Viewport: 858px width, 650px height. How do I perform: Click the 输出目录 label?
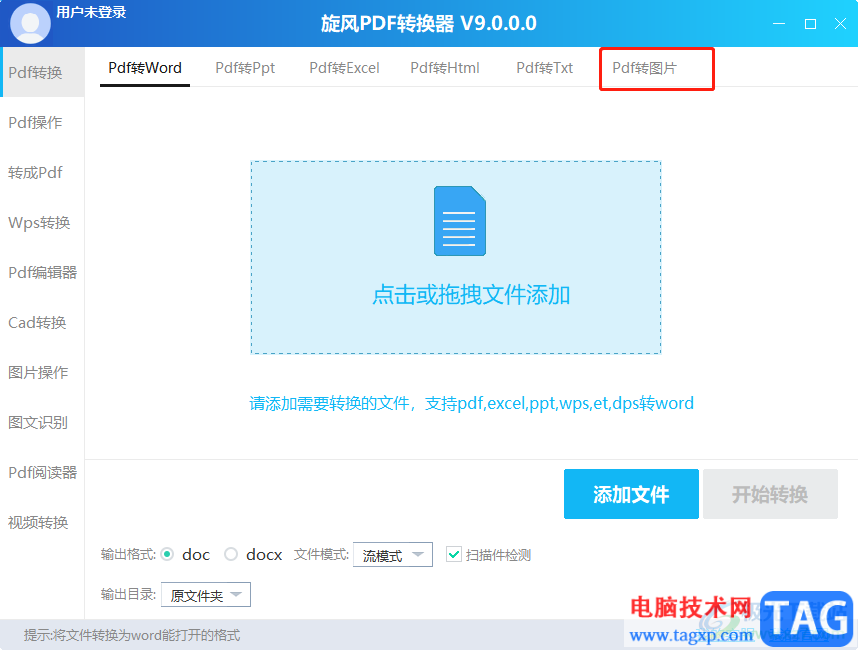128,594
